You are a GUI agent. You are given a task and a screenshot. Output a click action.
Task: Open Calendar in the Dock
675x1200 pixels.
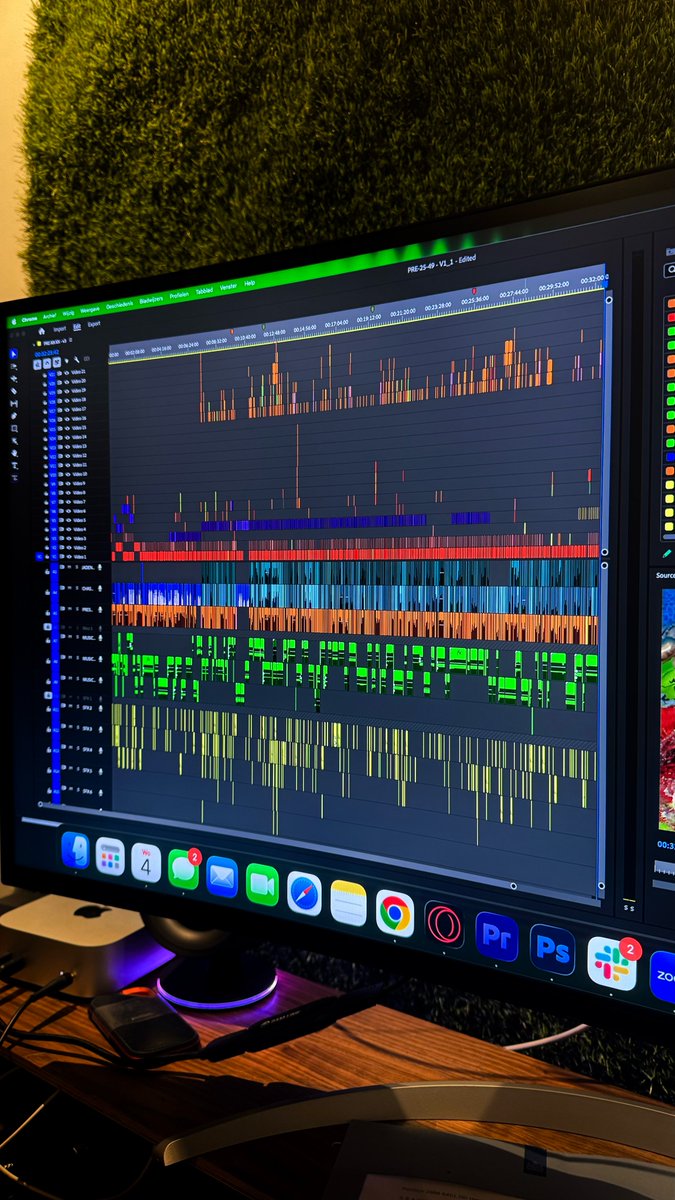(146, 862)
